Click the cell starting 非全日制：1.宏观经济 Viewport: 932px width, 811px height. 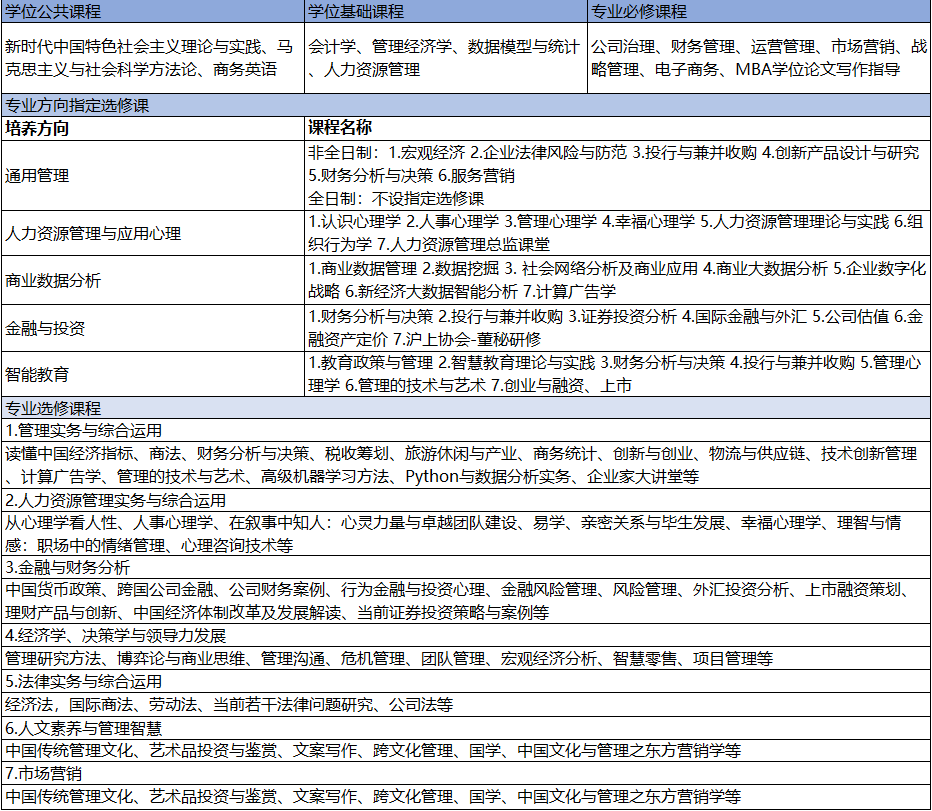(618, 175)
